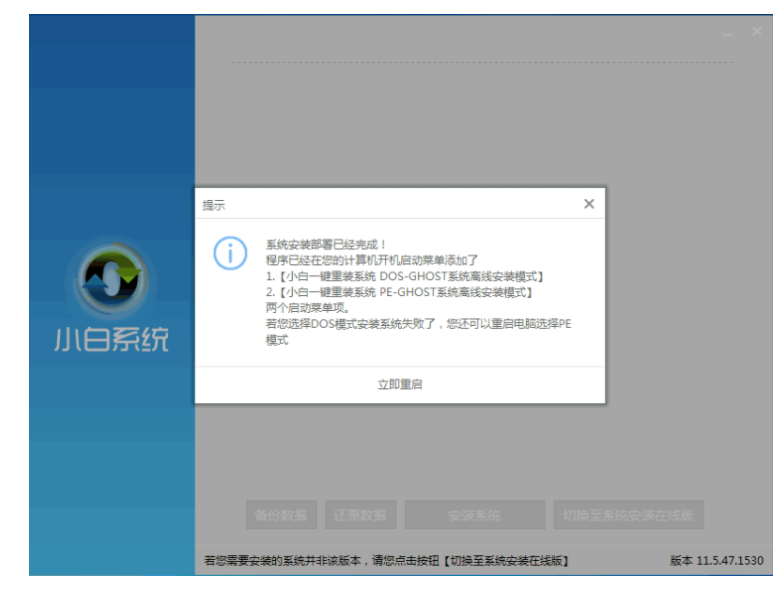Viewport: 782px width, 590px height.
Task: Click the blue info icon in the dialog
Action: pyautogui.click(x=230, y=254)
